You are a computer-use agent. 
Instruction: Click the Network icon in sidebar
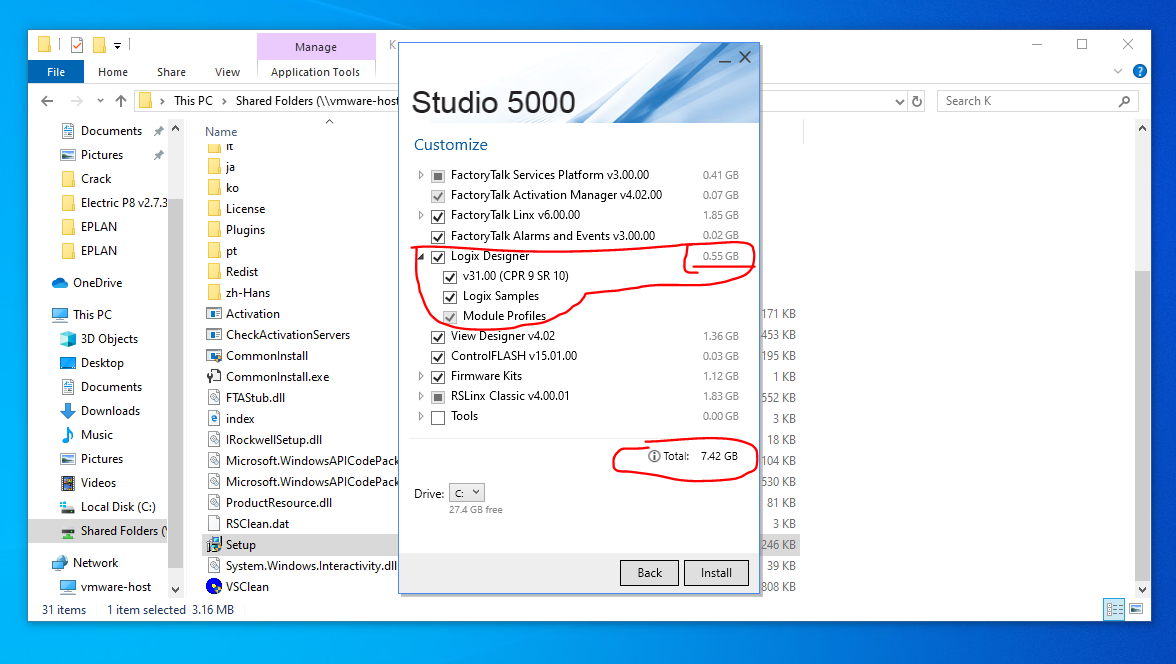(x=60, y=562)
